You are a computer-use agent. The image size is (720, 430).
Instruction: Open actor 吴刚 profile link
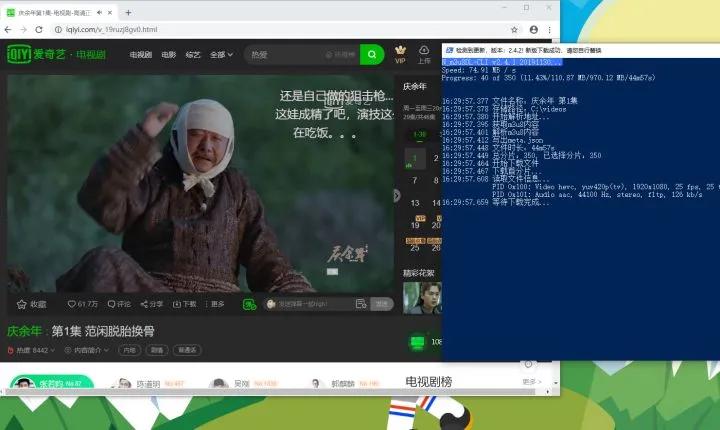244,384
